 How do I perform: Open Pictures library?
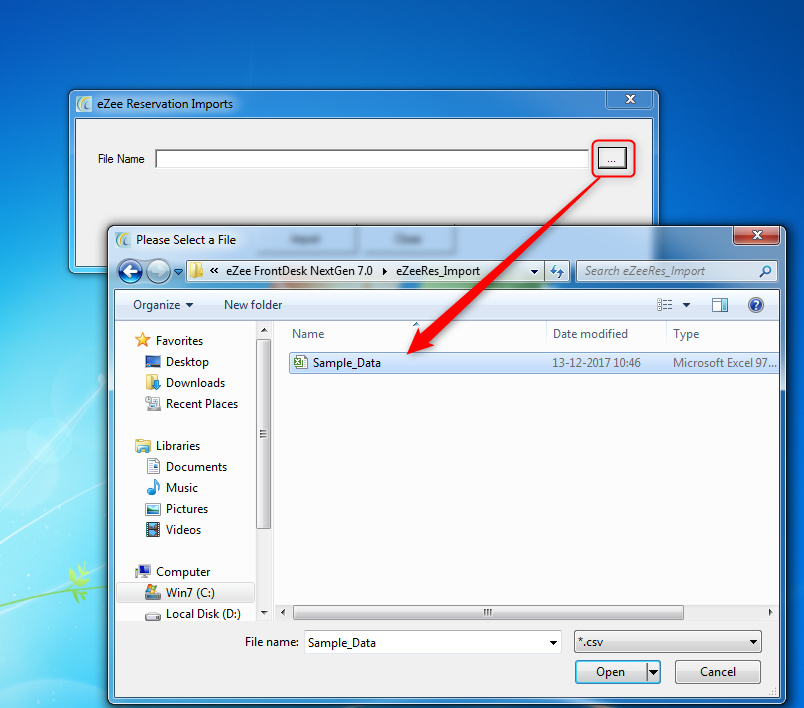tap(187, 509)
